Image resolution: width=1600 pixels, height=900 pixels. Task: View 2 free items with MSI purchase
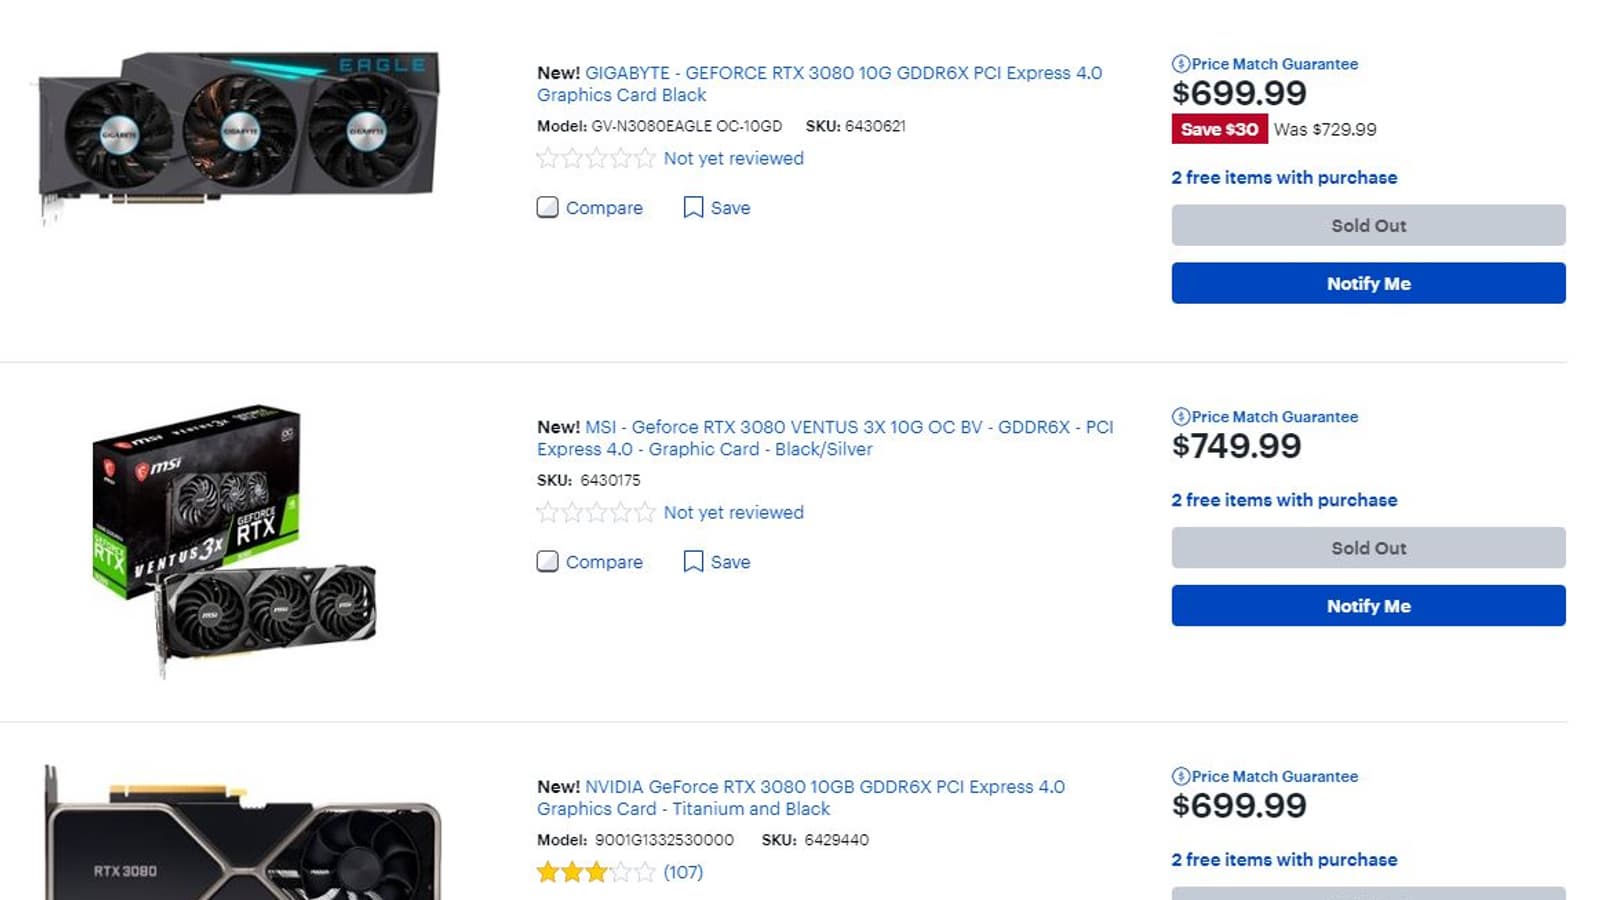point(1284,500)
